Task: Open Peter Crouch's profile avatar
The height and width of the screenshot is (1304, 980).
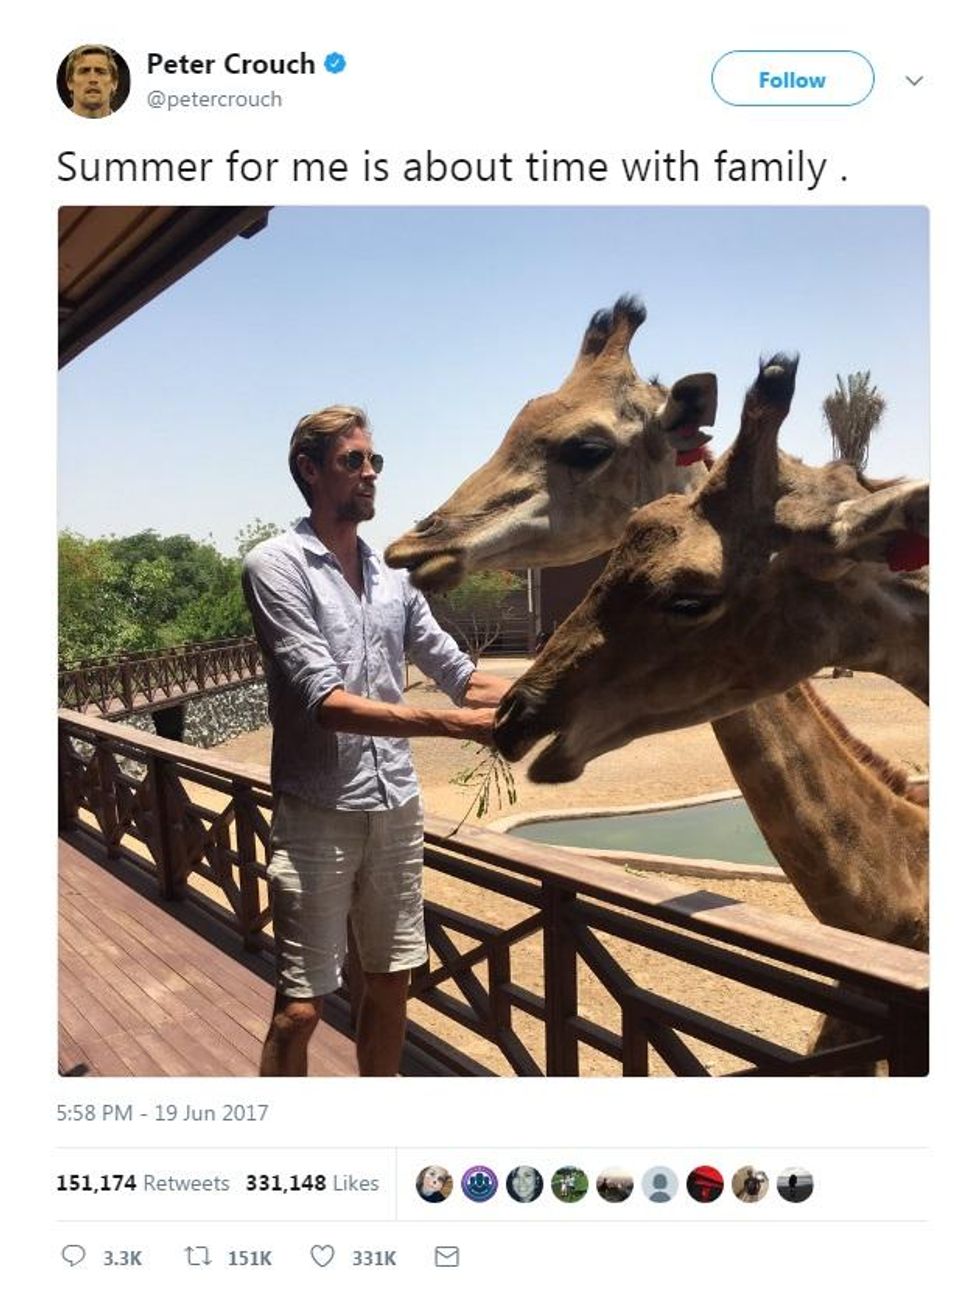Action: 93,81
